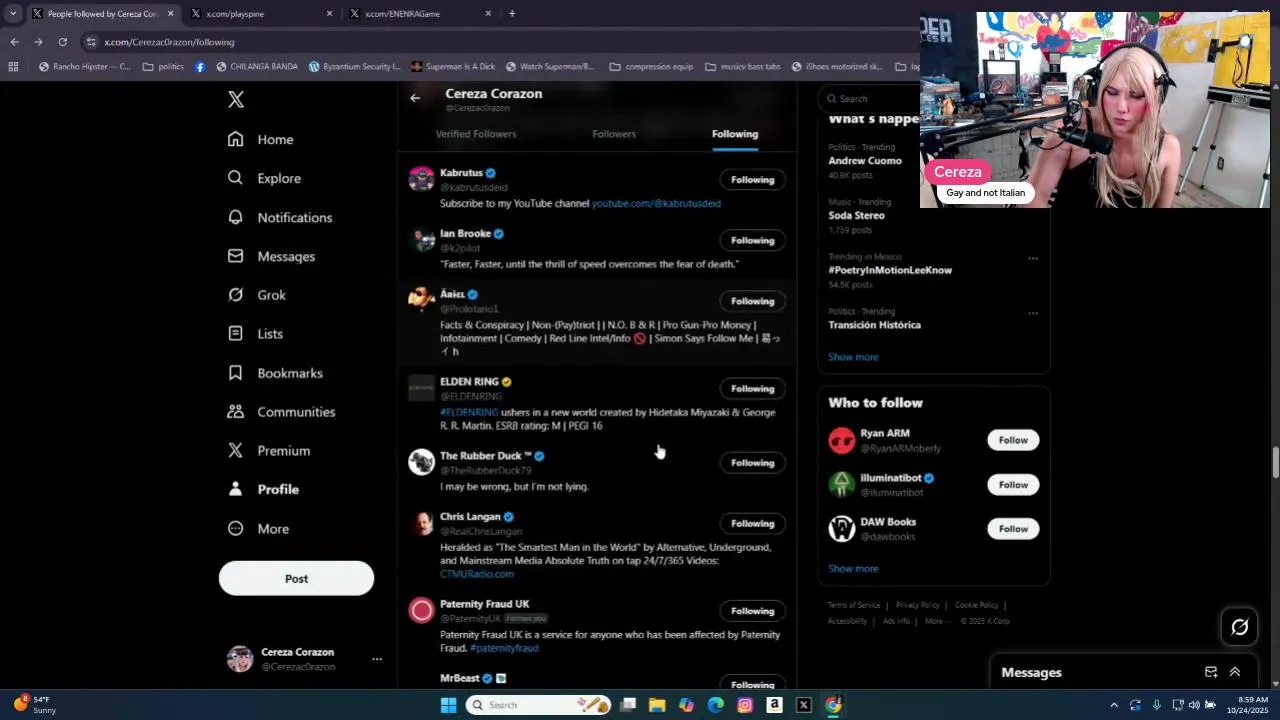Click the Kabrutus profile picture
Image resolution: width=1280 pixels, height=720 pixels.
(421, 179)
